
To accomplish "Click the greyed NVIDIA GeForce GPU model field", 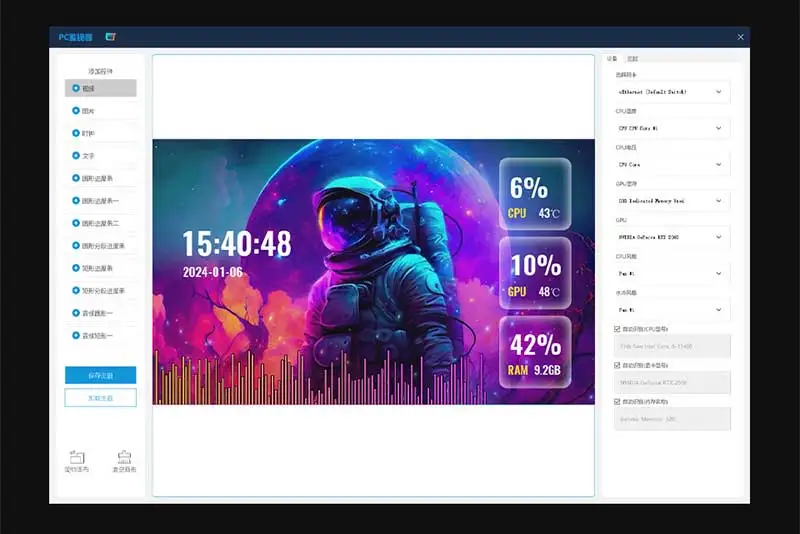I will point(672,383).
